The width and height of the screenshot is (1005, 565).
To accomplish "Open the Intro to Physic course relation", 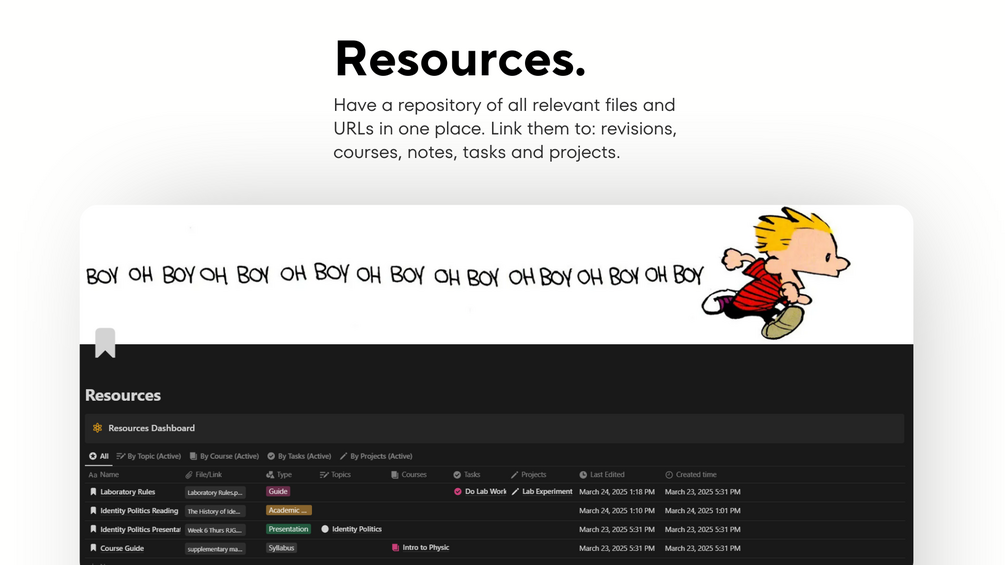I will 420,548.
